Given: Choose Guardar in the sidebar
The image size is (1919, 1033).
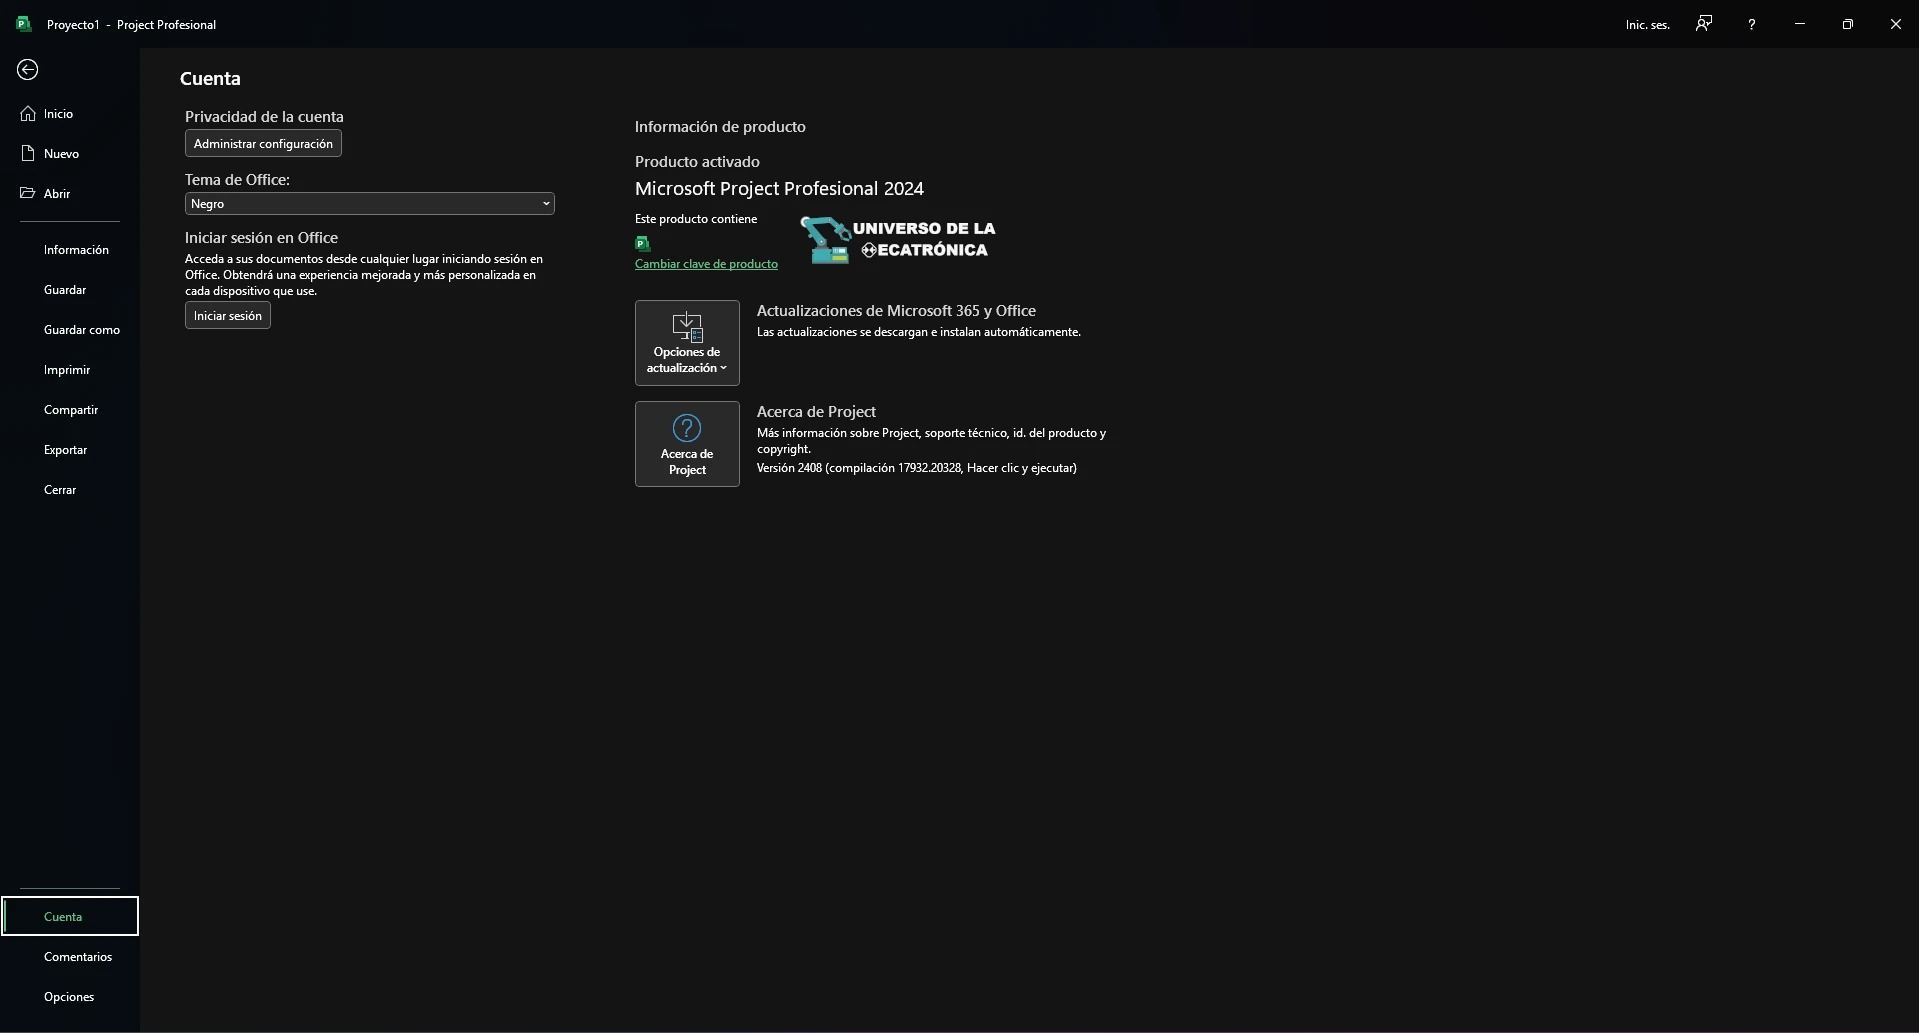Looking at the screenshot, I should (x=70, y=290).
